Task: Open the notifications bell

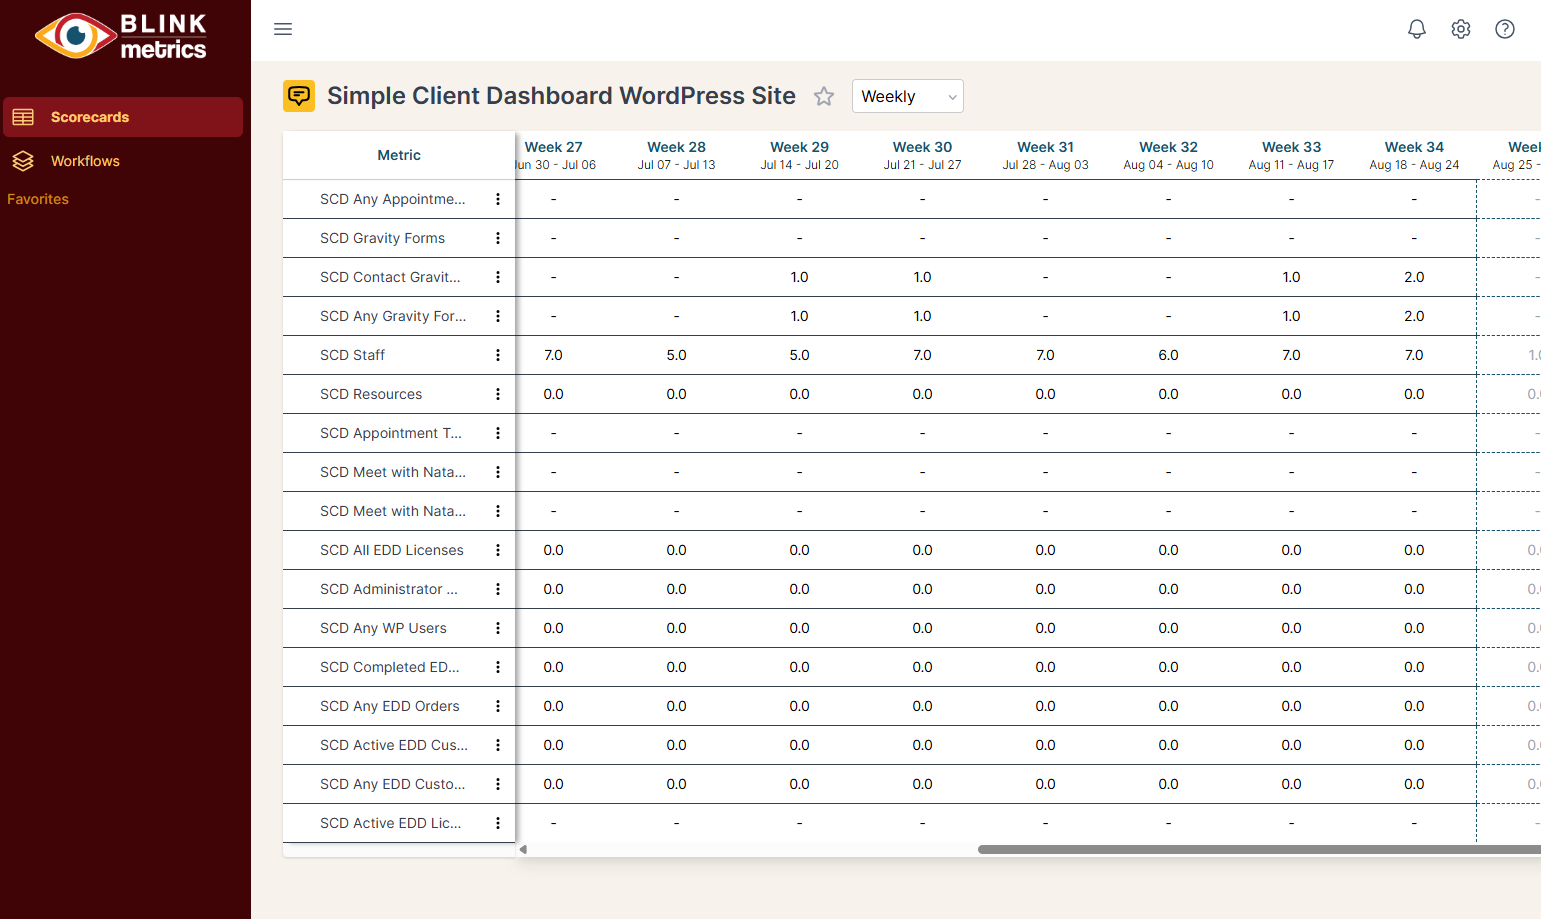Action: coord(1416,29)
